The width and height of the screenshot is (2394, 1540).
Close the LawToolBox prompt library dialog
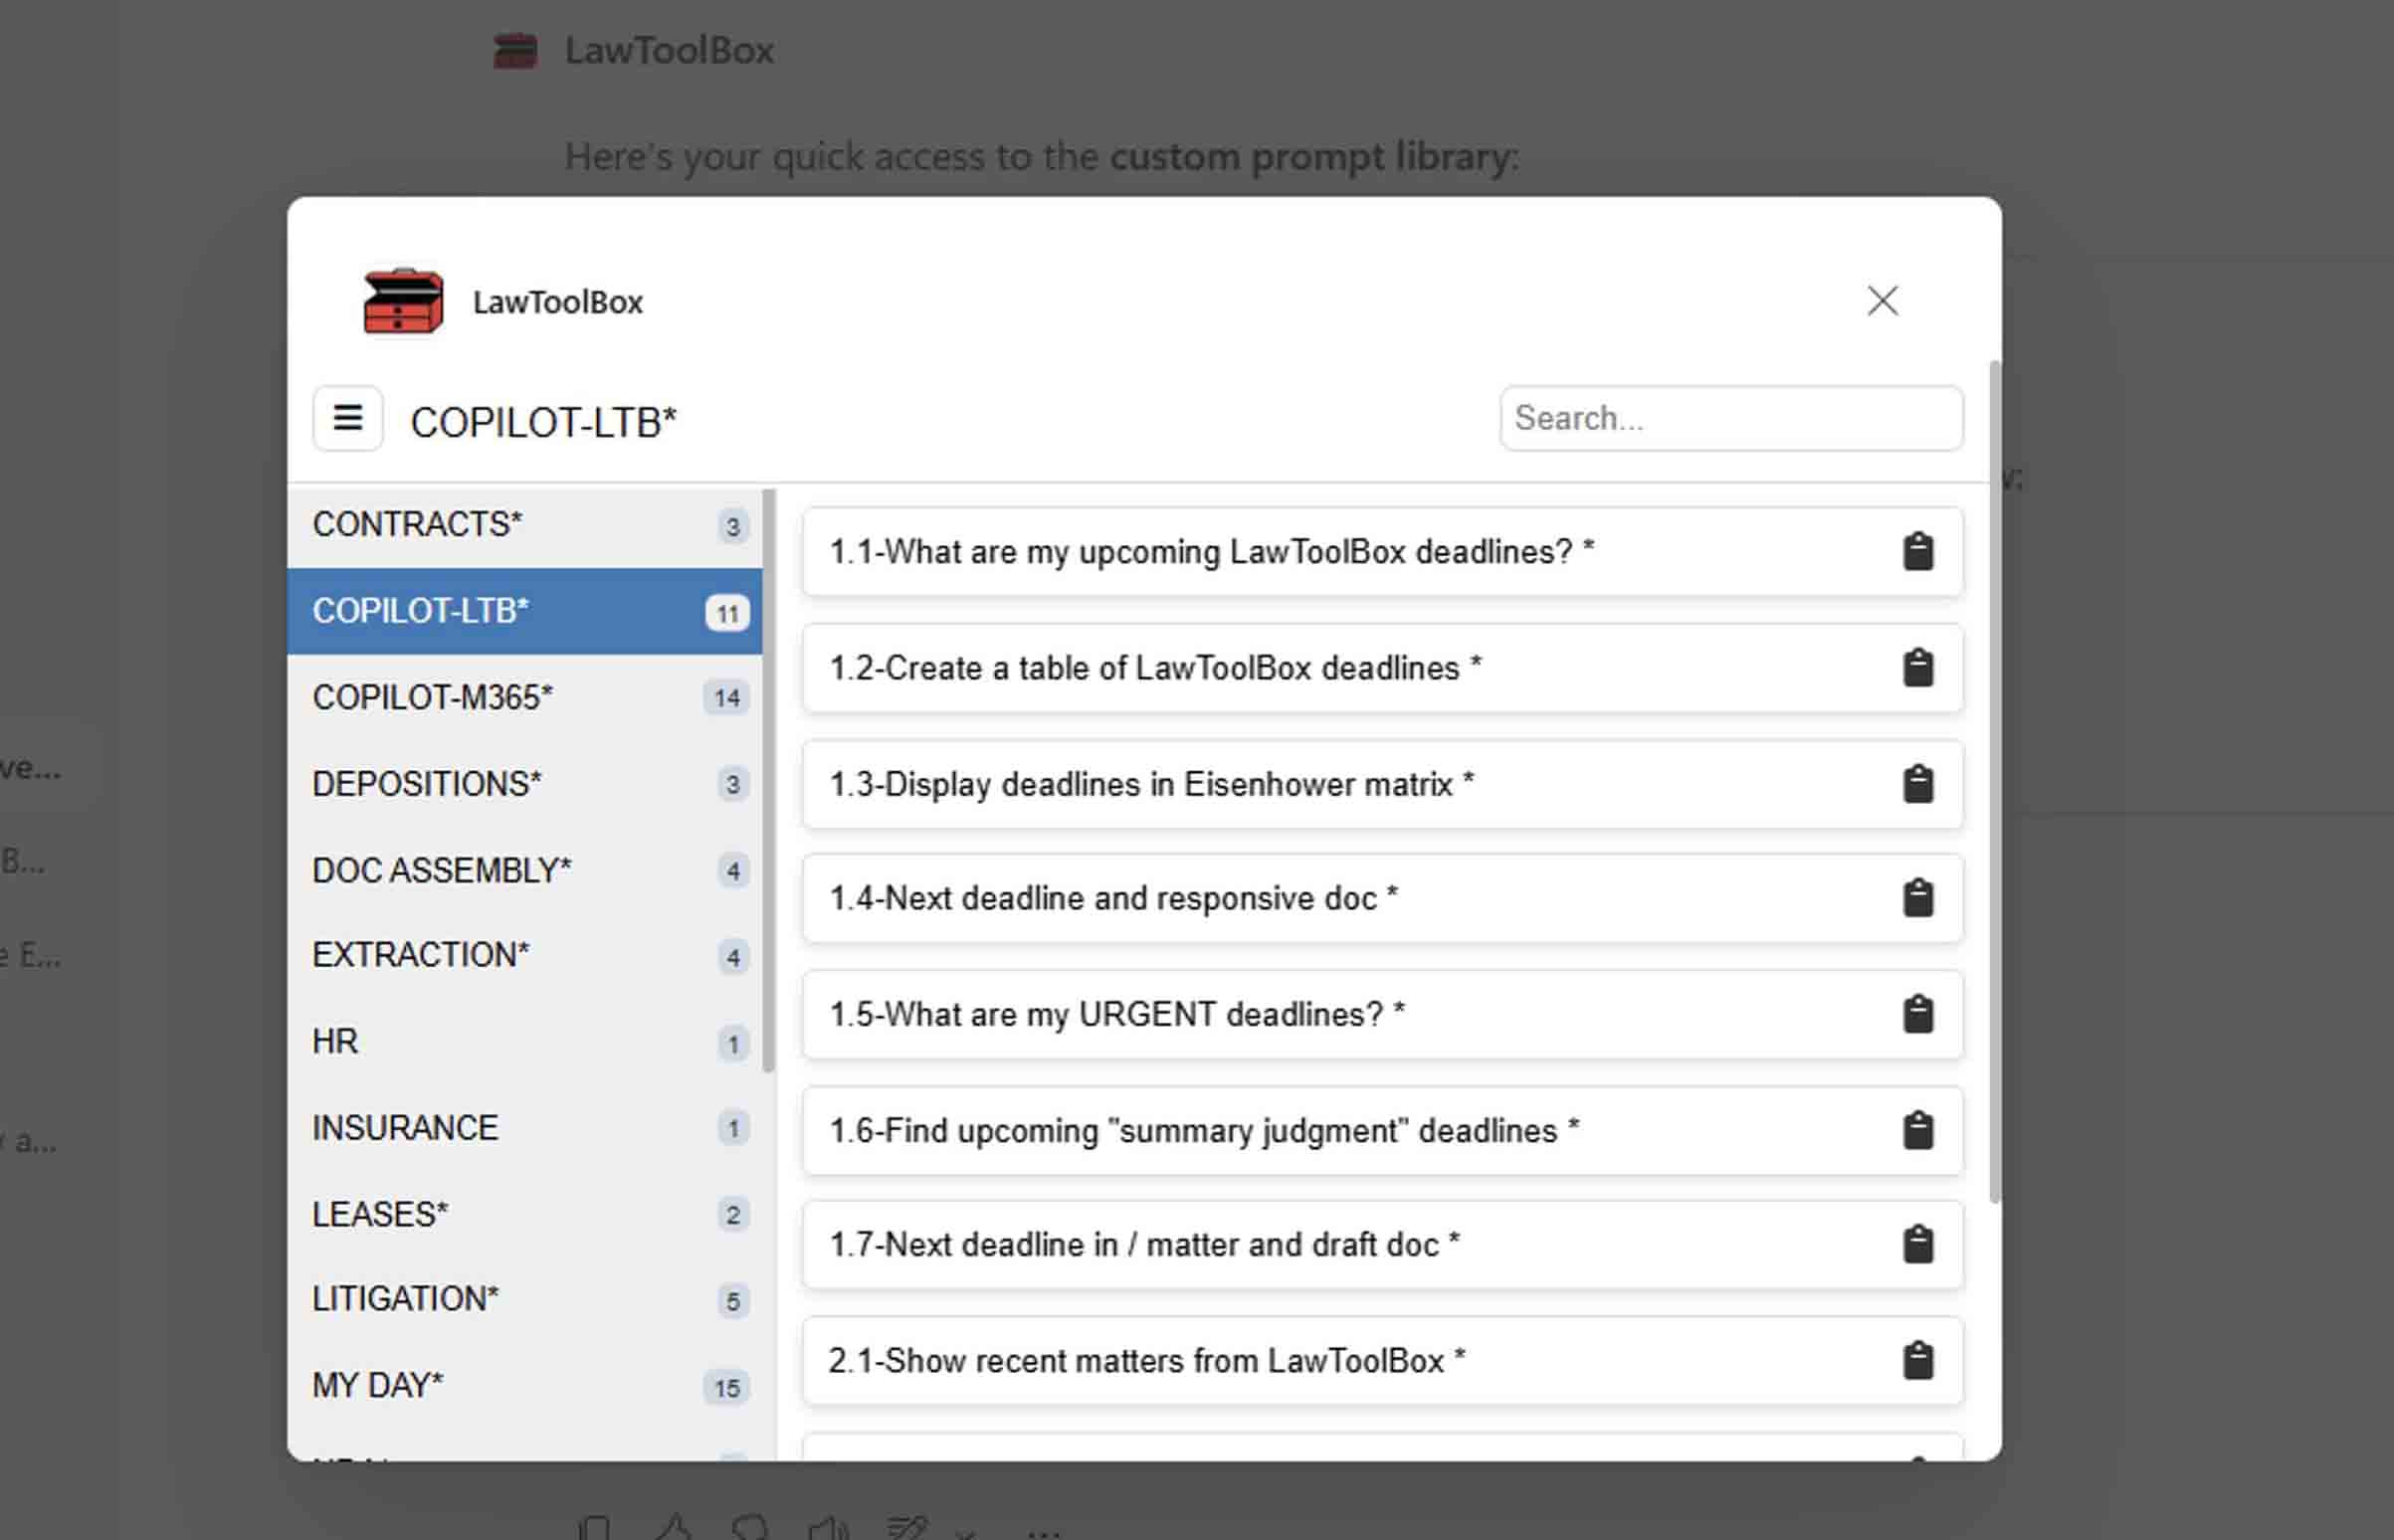click(x=1882, y=300)
